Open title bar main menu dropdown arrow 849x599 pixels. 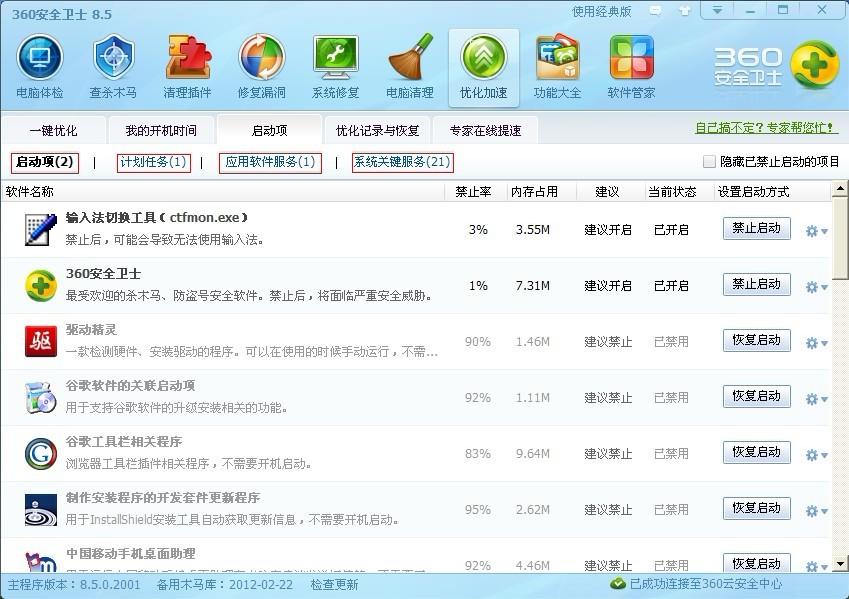point(717,10)
